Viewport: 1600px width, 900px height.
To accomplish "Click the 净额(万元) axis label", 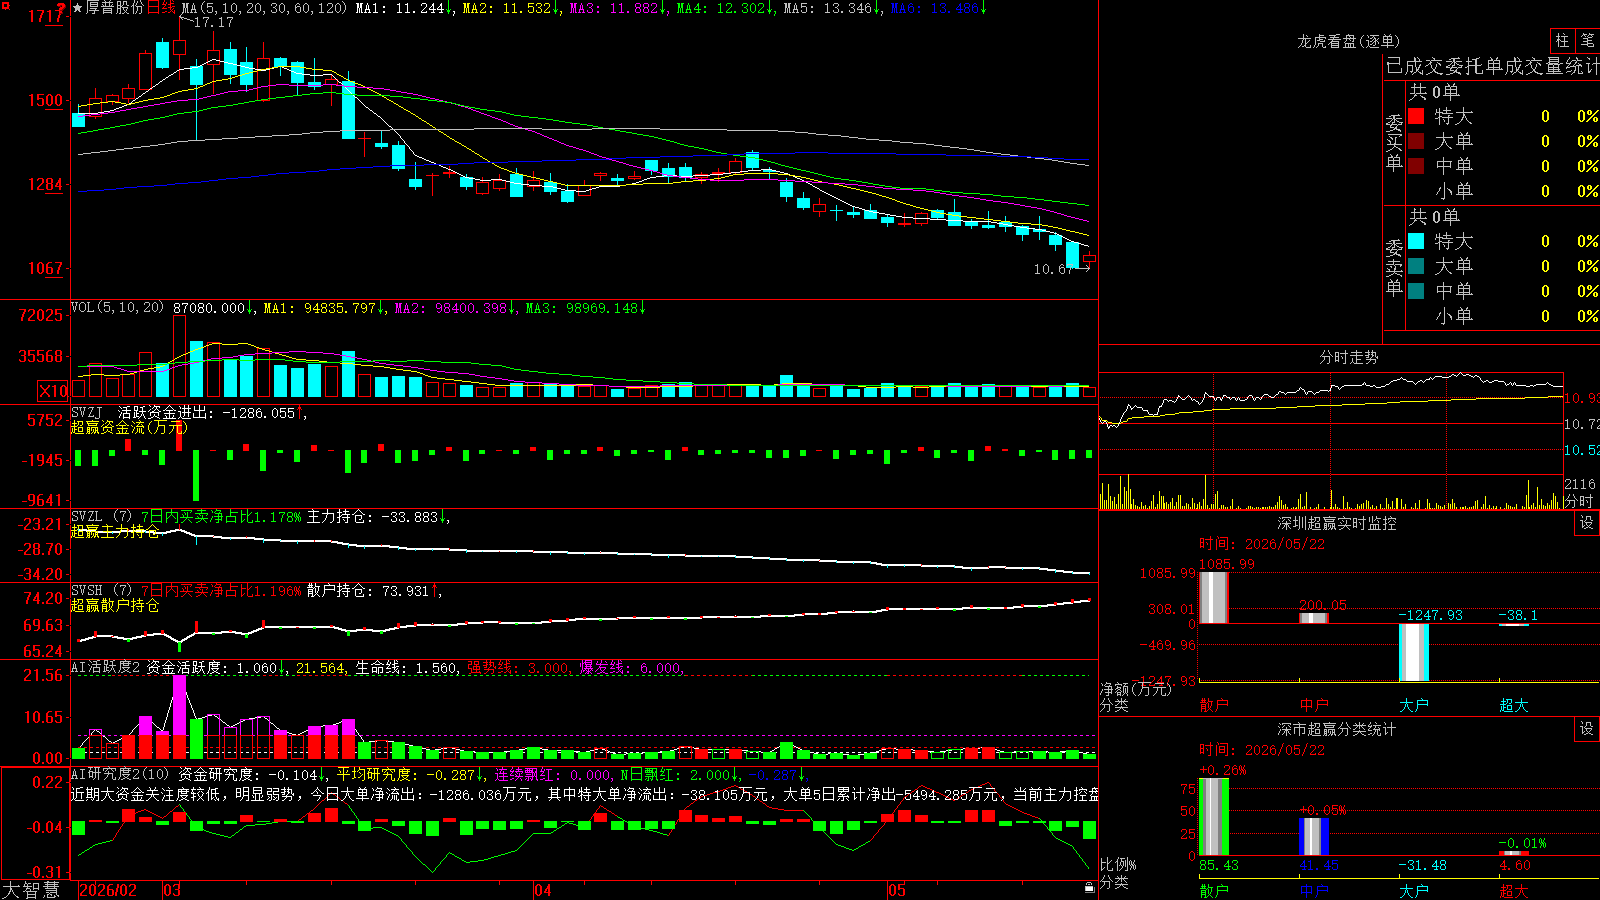I will pyautogui.click(x=1135, y=689).
